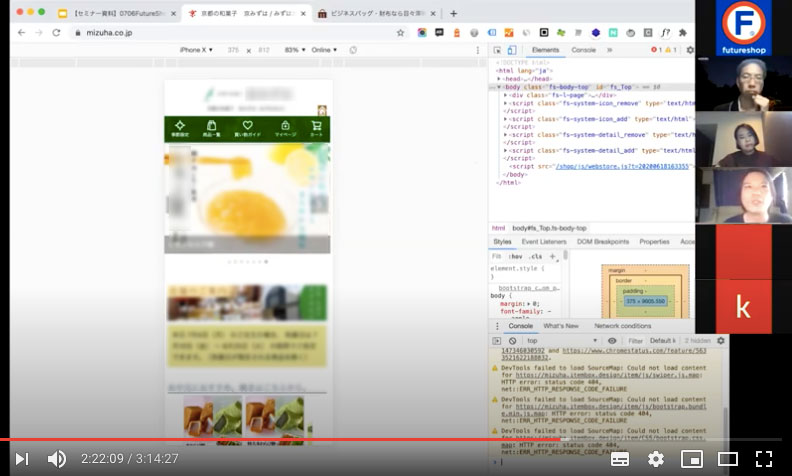Open the Console panel tab at top
Viewport: 792px width, 476px height.
(583, 50)
